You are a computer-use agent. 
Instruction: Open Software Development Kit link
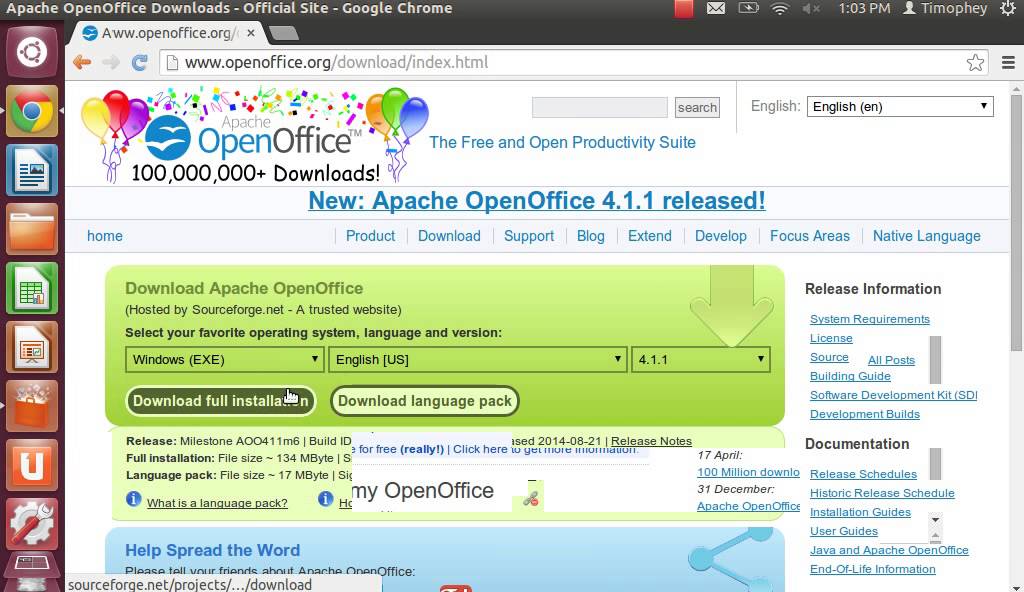point(893,395)
